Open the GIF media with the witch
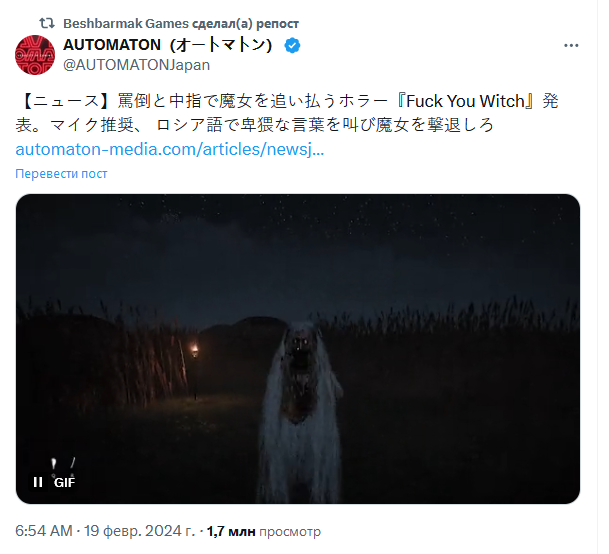Screen dimensions: 609x554 click(298, 349)
